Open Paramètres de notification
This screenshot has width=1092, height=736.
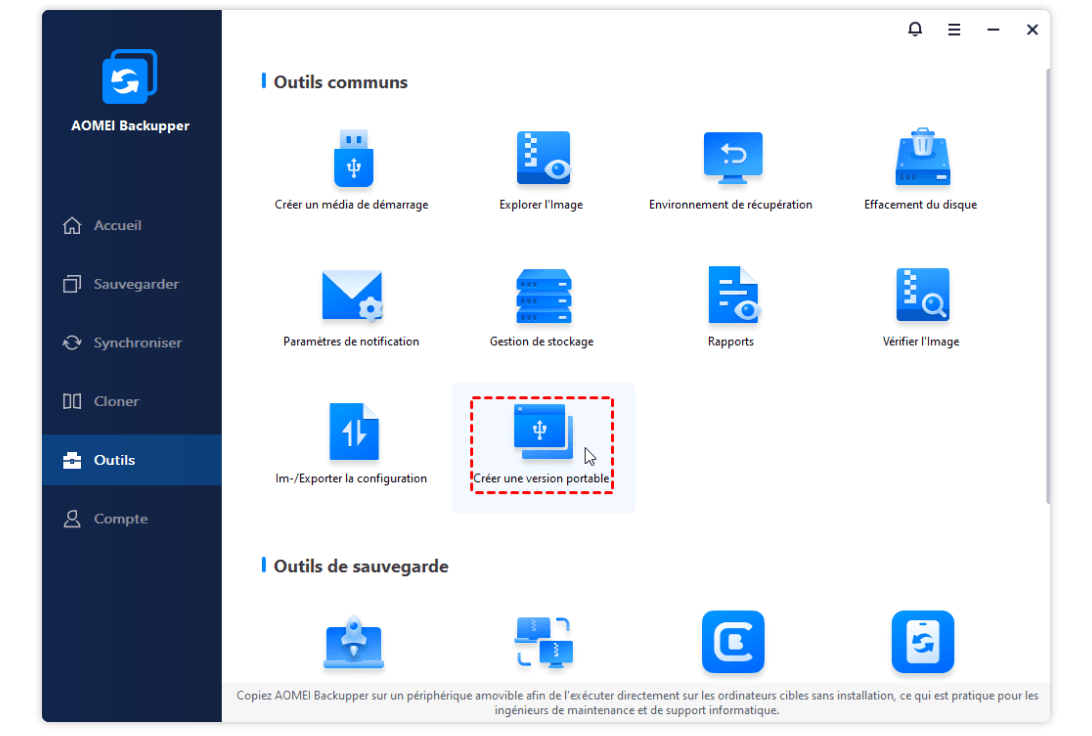(x=352, y=307)
